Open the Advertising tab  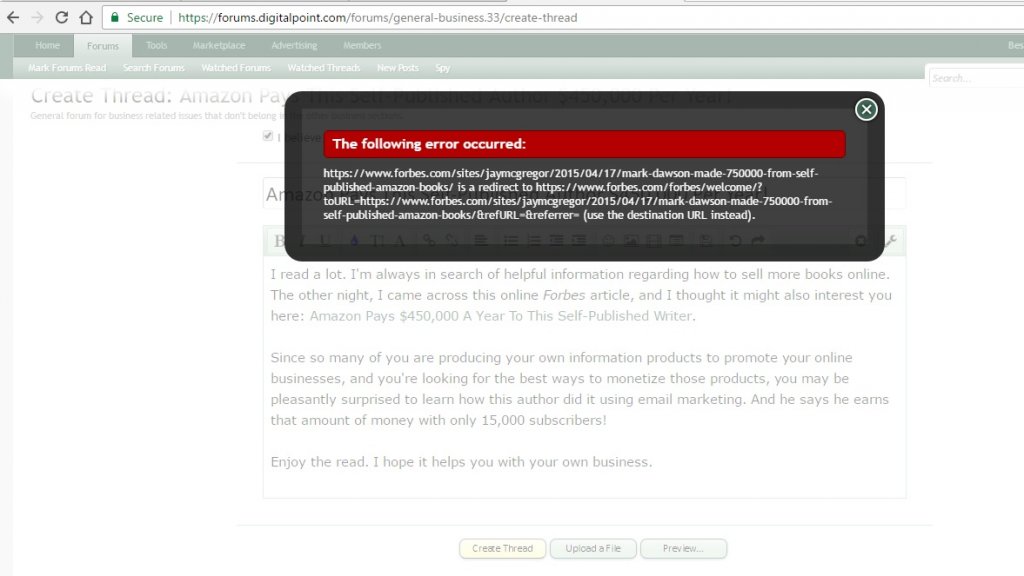point(294,46)
